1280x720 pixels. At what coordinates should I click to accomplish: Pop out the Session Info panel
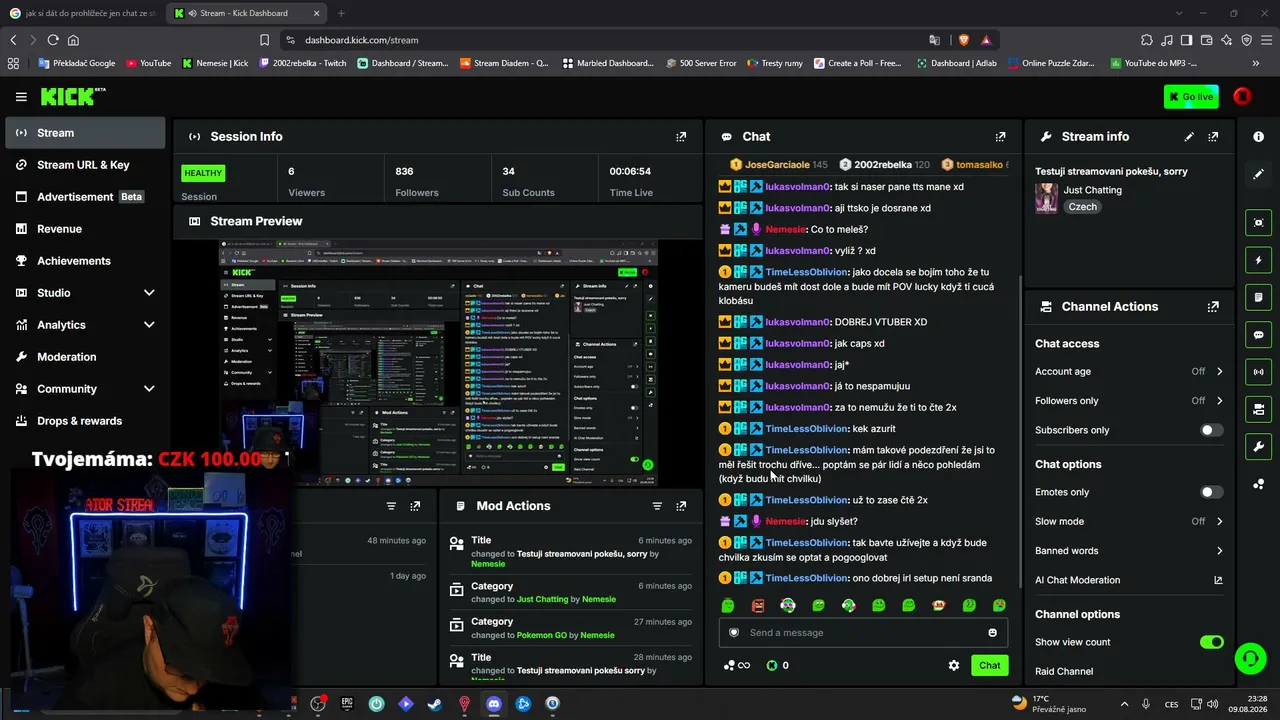681,137
